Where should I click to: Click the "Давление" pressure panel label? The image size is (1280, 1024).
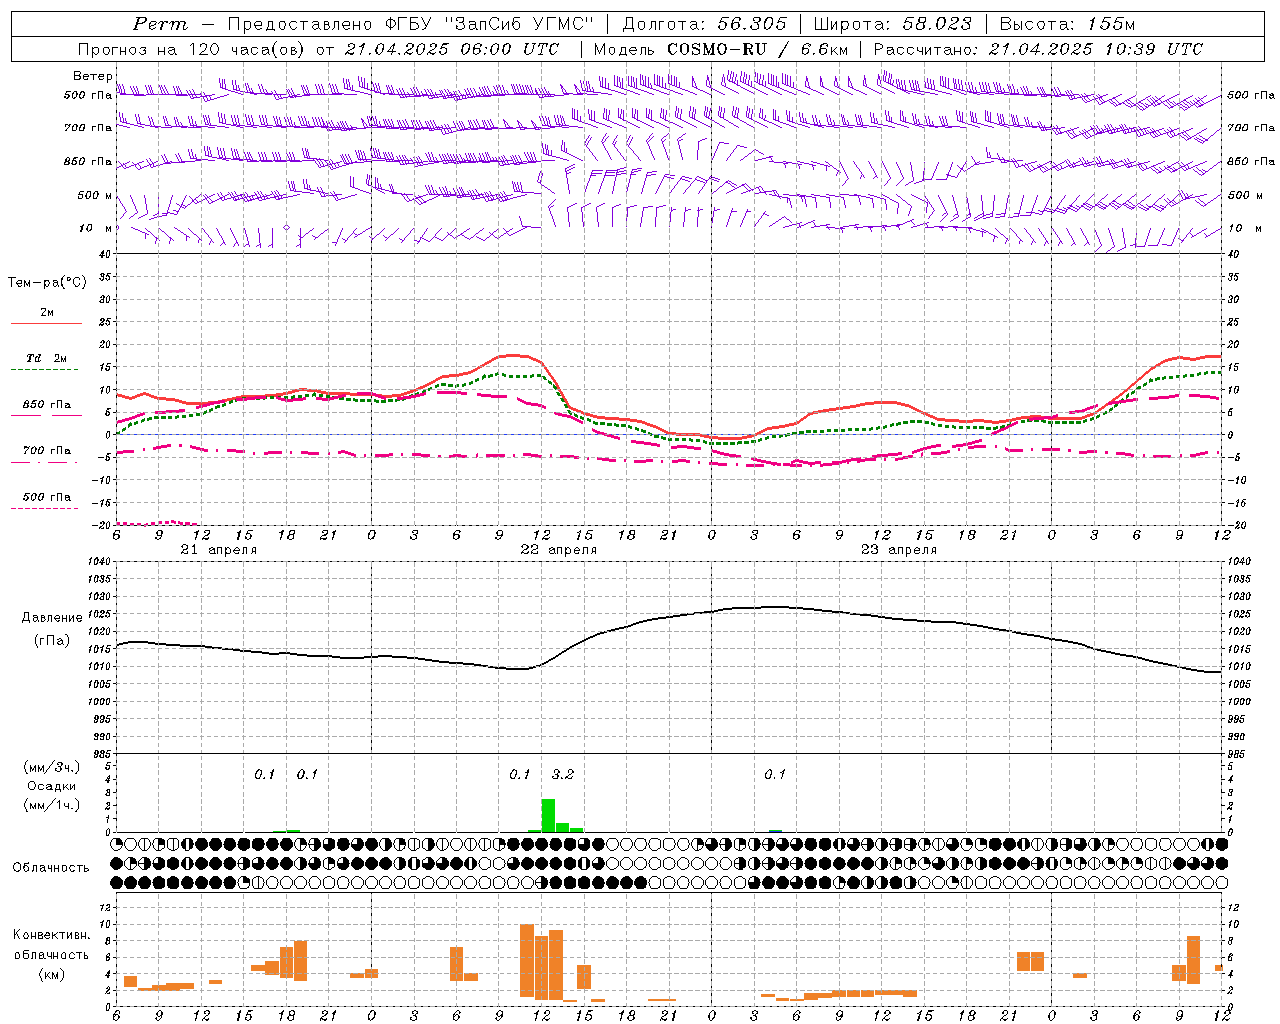coord(52,618)
